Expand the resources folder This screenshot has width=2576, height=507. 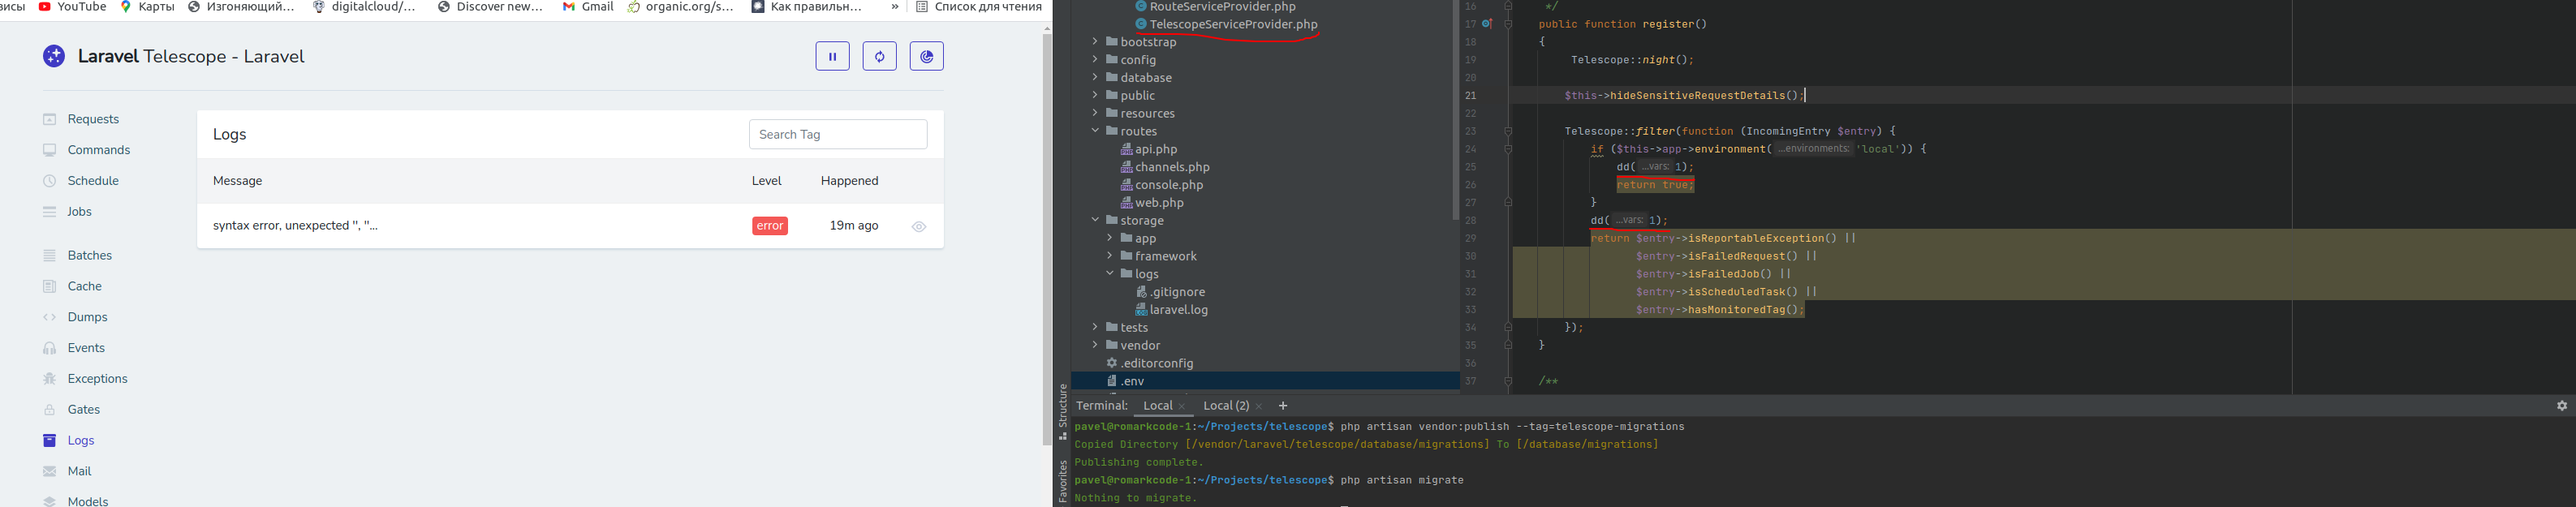coord(1095,114)
